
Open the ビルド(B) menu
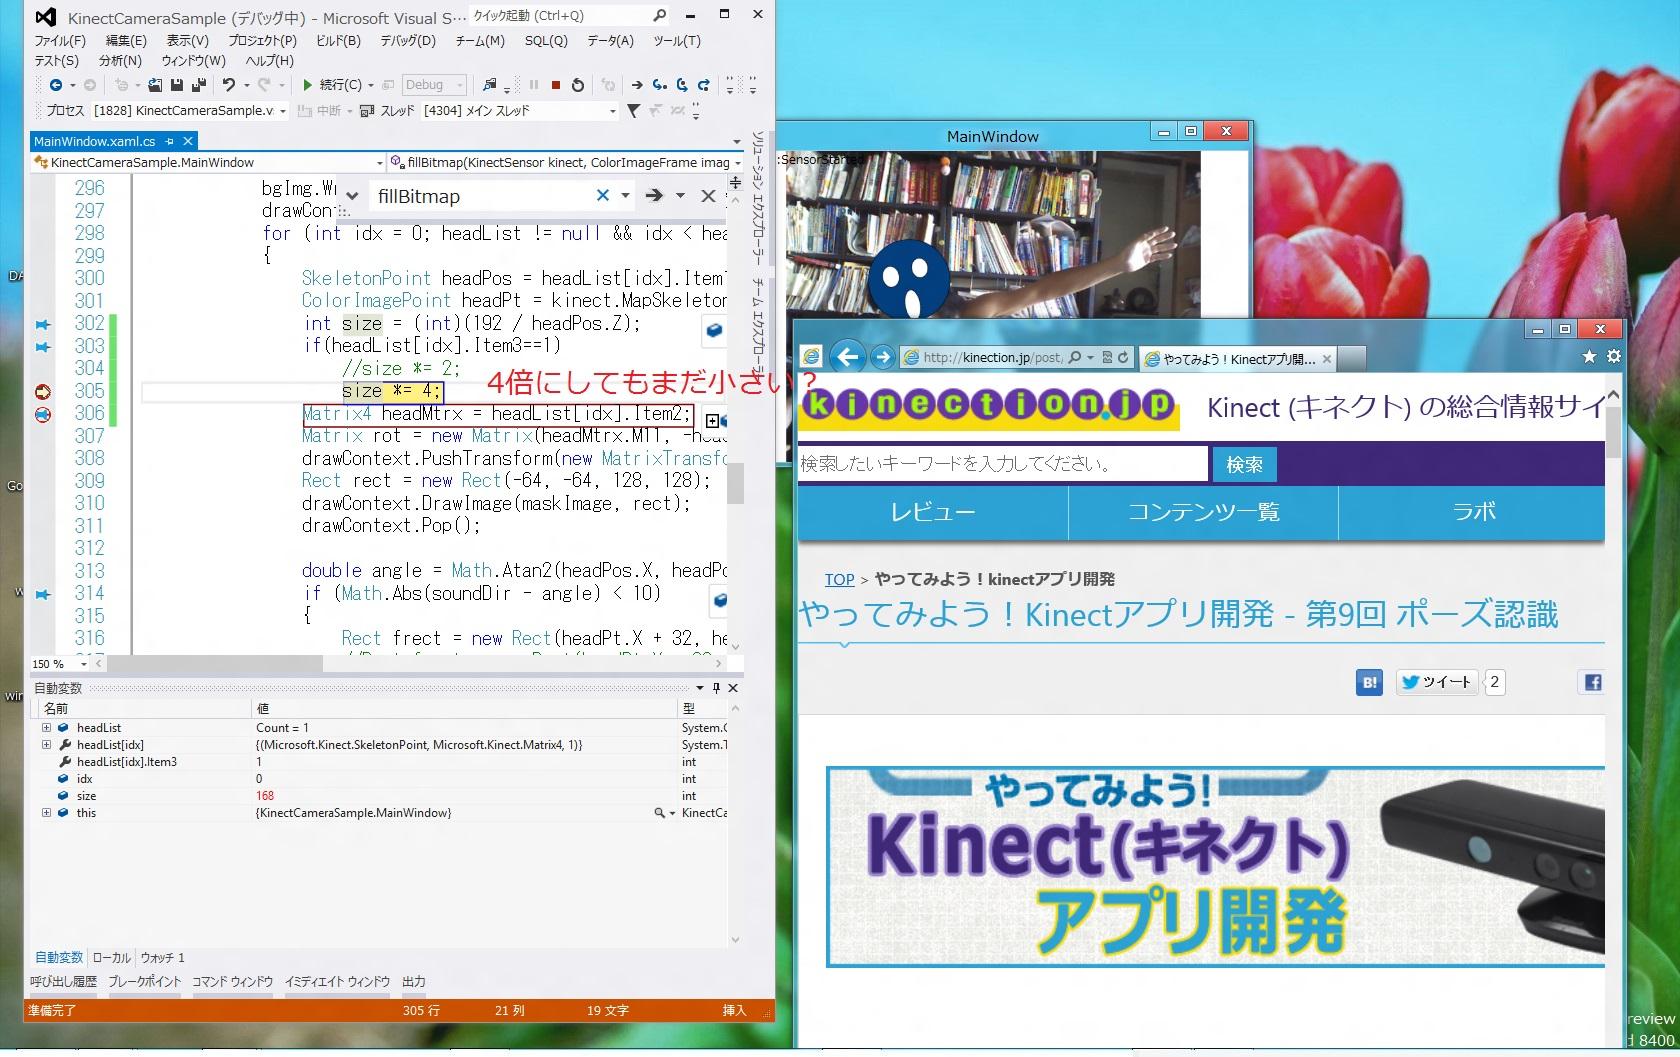click(338, 41)
